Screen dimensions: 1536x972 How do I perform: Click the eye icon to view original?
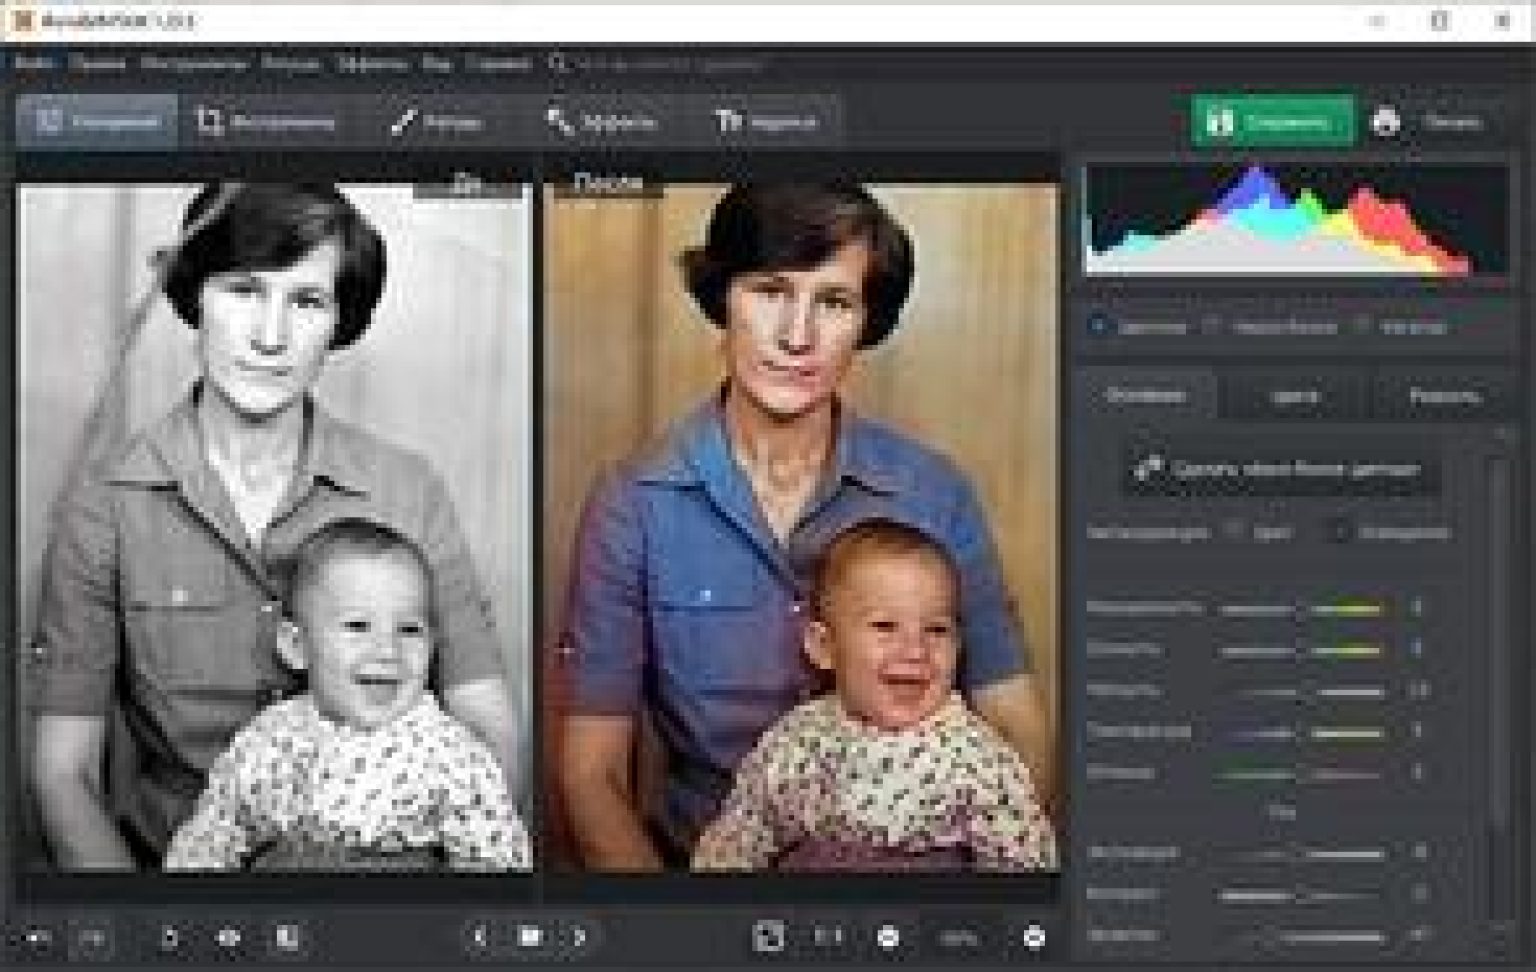coord(229,937)
